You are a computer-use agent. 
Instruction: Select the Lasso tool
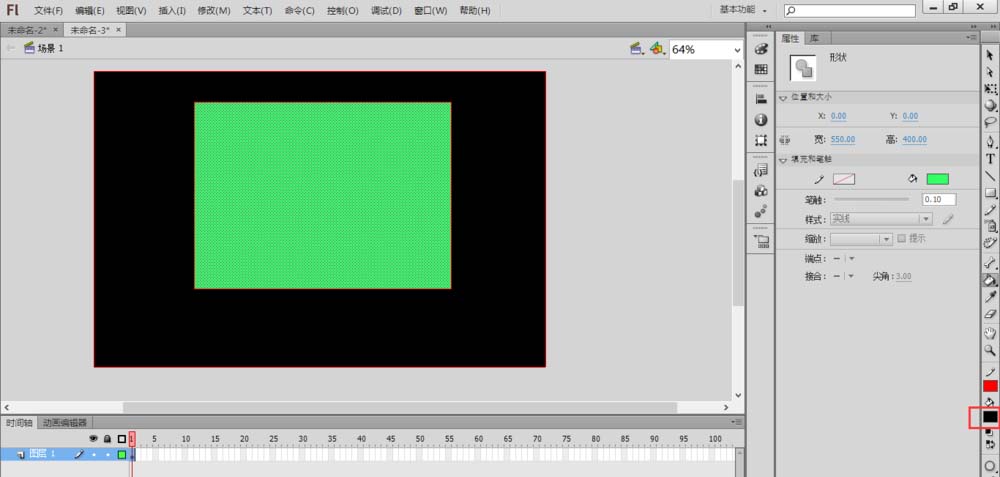pyautogui.click(x=990, y=122)
